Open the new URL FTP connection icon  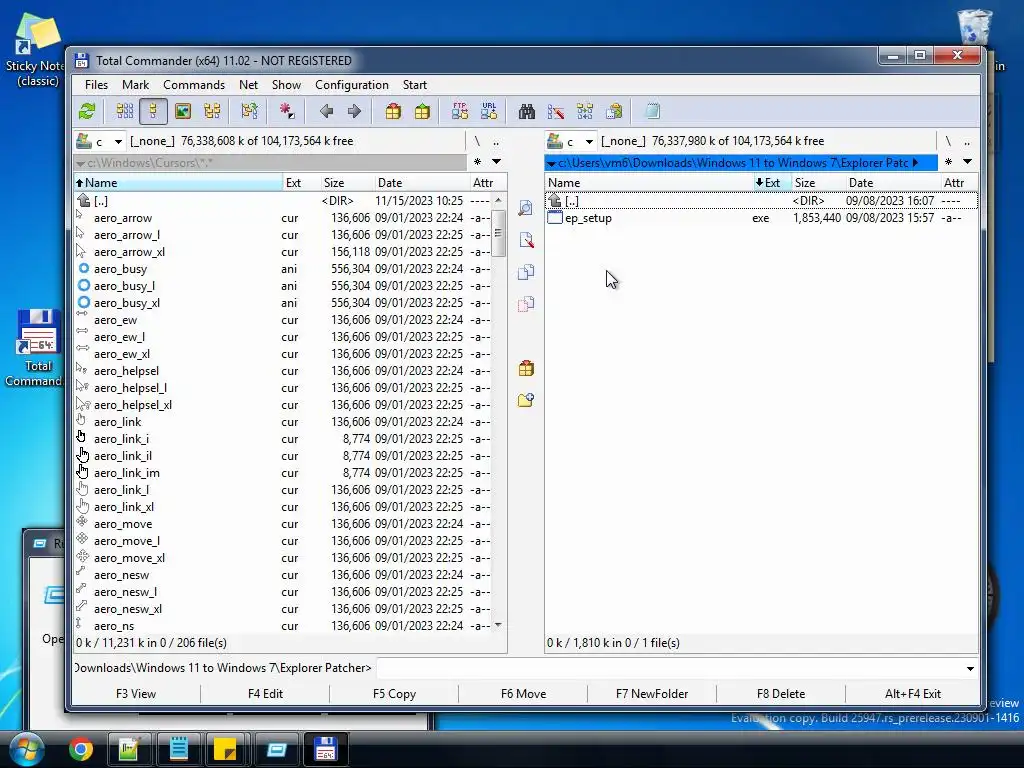(x=489, y=111)
